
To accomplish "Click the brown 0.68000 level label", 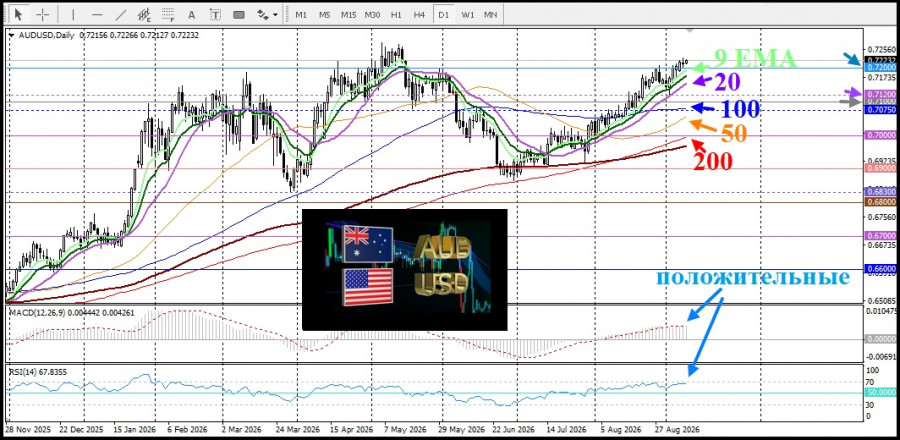I will tap(880, 202).
